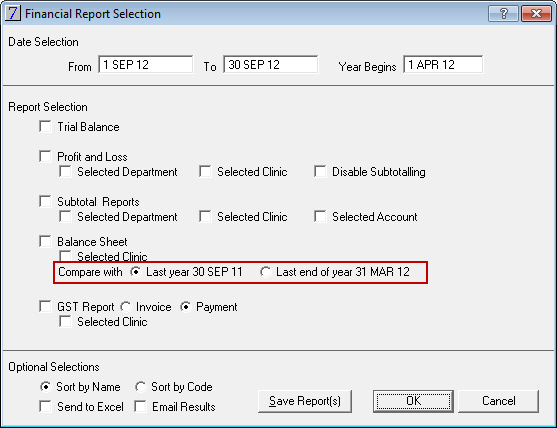Click the application icon in title bar
The height and width of the screenshot is (428, 557).
[13, 13]
